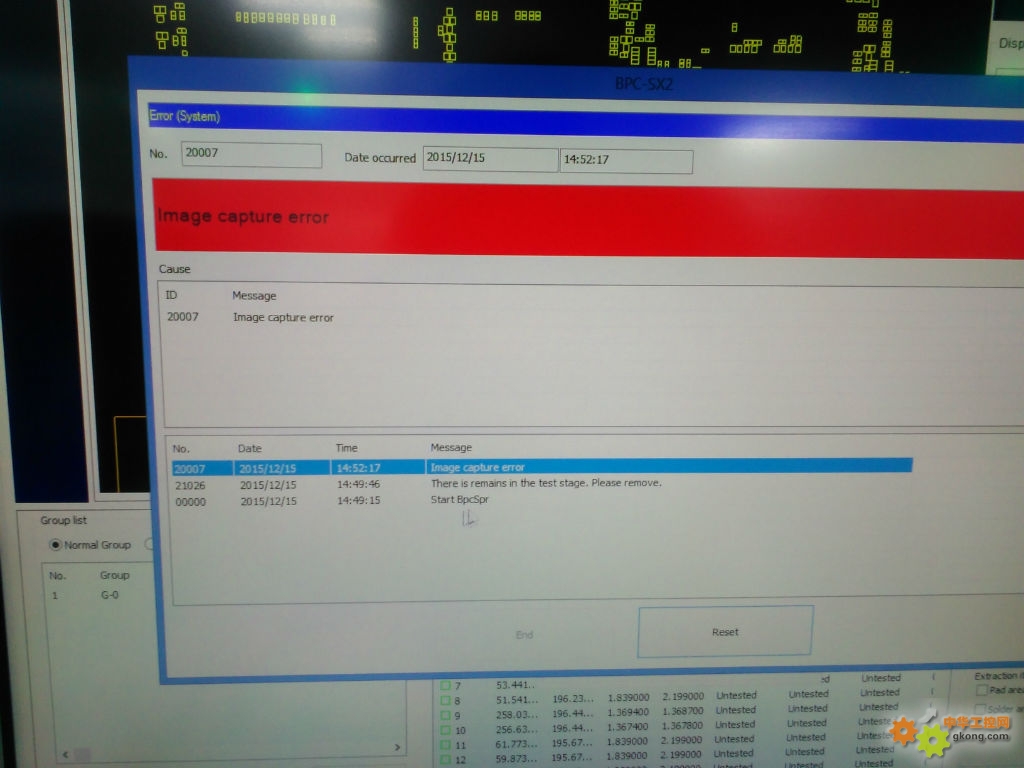Image resolution: width=1024 pixels, height=768 pixels.
Task: Click the error No. field showing 20007
Action: click(x=251, y=155)
